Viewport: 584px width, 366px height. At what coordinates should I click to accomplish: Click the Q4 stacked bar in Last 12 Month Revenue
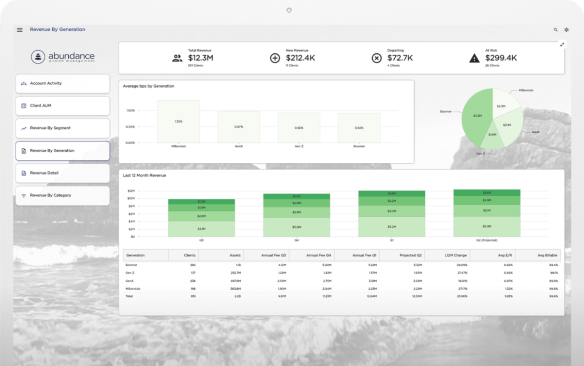point(296,215)
